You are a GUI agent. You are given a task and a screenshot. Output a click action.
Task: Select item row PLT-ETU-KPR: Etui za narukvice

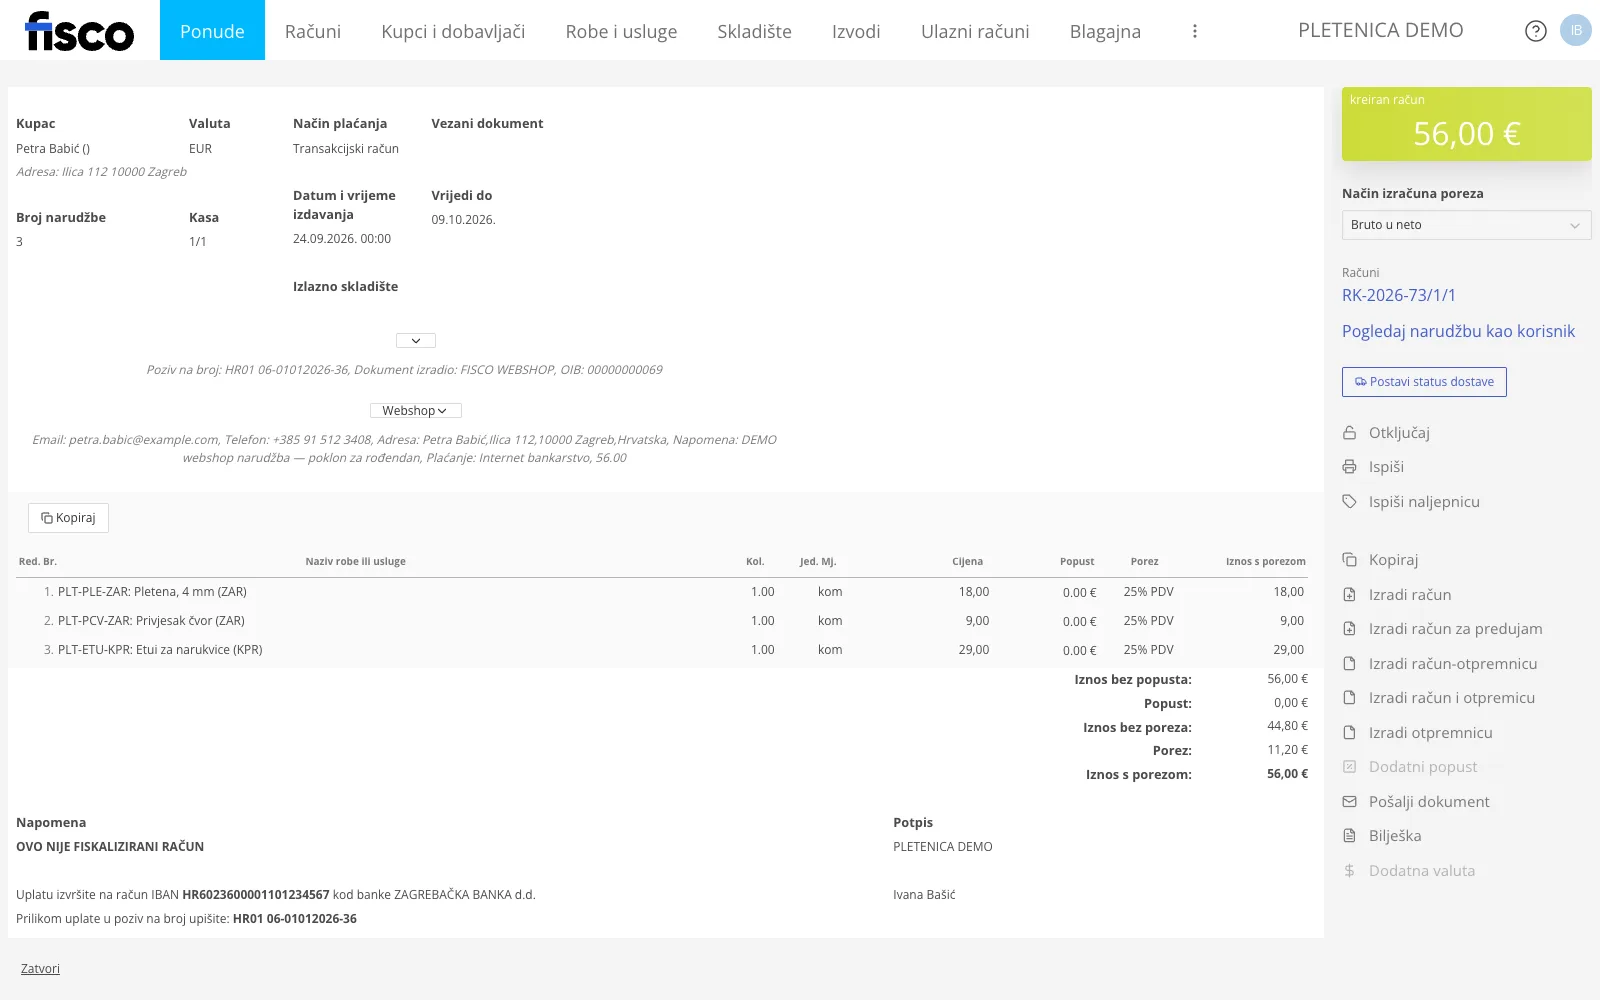point(662,650)
